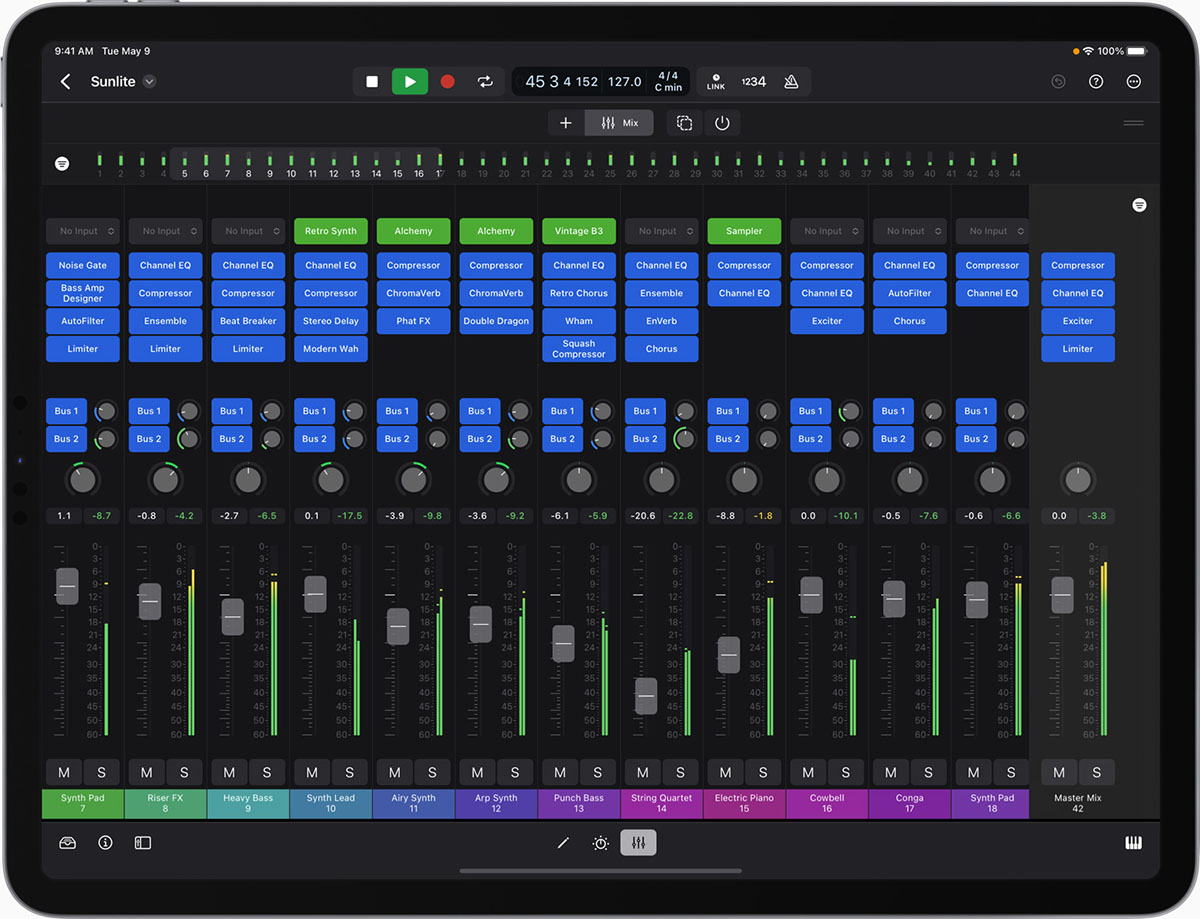This screenshot has width=1200, height=919.
Task: Start recording with the red record button
Action: click(x=447, y=82)
